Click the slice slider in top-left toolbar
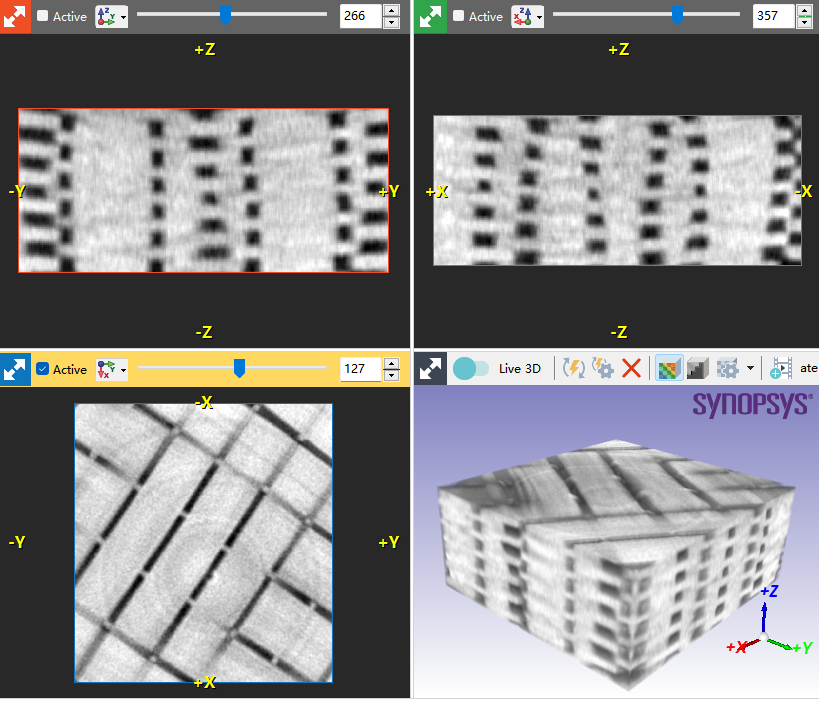819x701 pixels. point(225,16)
